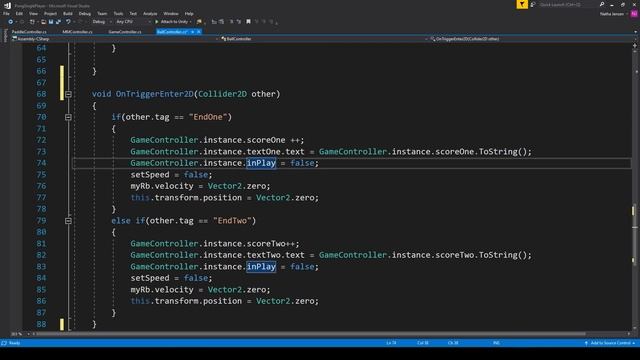This screenshot has height=360, width=640.
Task: Click the Save All toolbar icon
Action: pyautogui.click(x=58, y=22)
